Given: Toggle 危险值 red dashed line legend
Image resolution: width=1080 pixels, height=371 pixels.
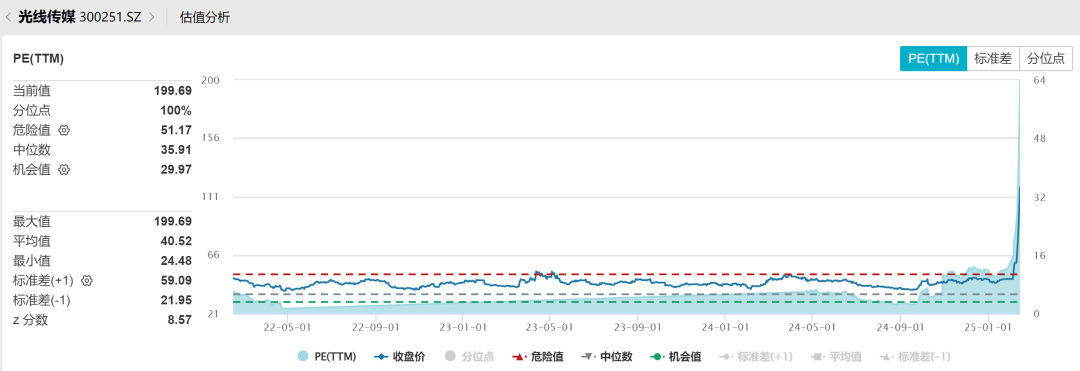Looking at the screenshot, I should 539,357.
